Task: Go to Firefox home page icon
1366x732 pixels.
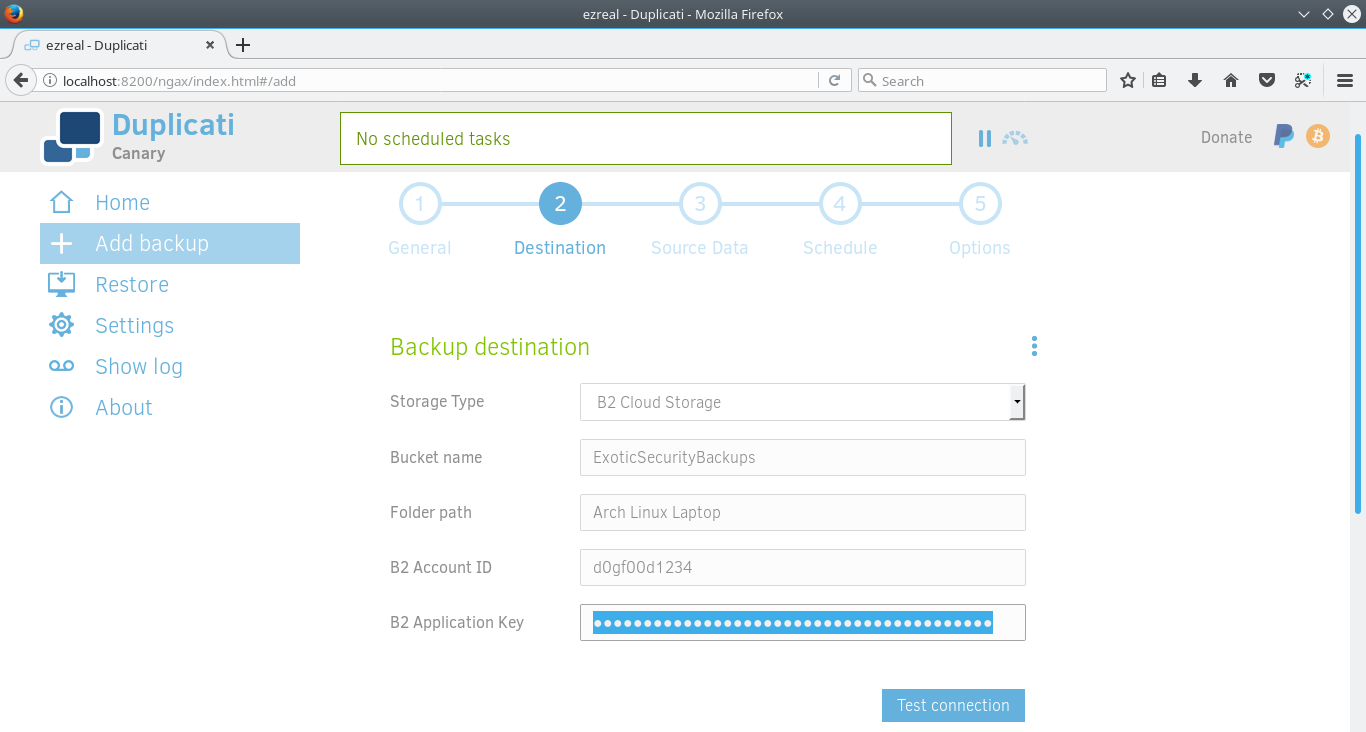Action: pos(1231,81)
